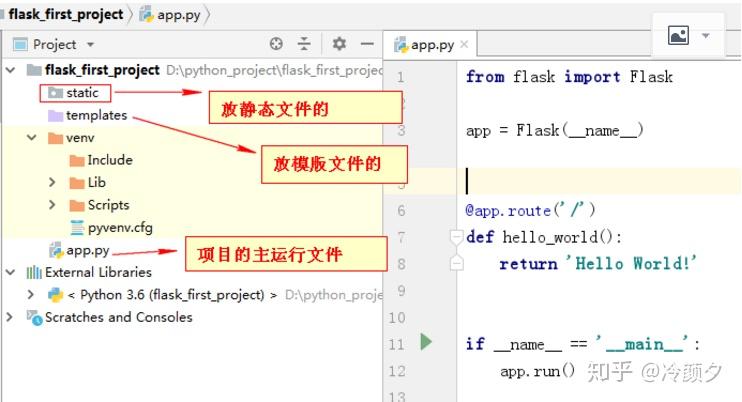The width and height of the screenshot is (742, 402).
Task: Click the Scratches and Consoles icon
Action: (34, 317)
